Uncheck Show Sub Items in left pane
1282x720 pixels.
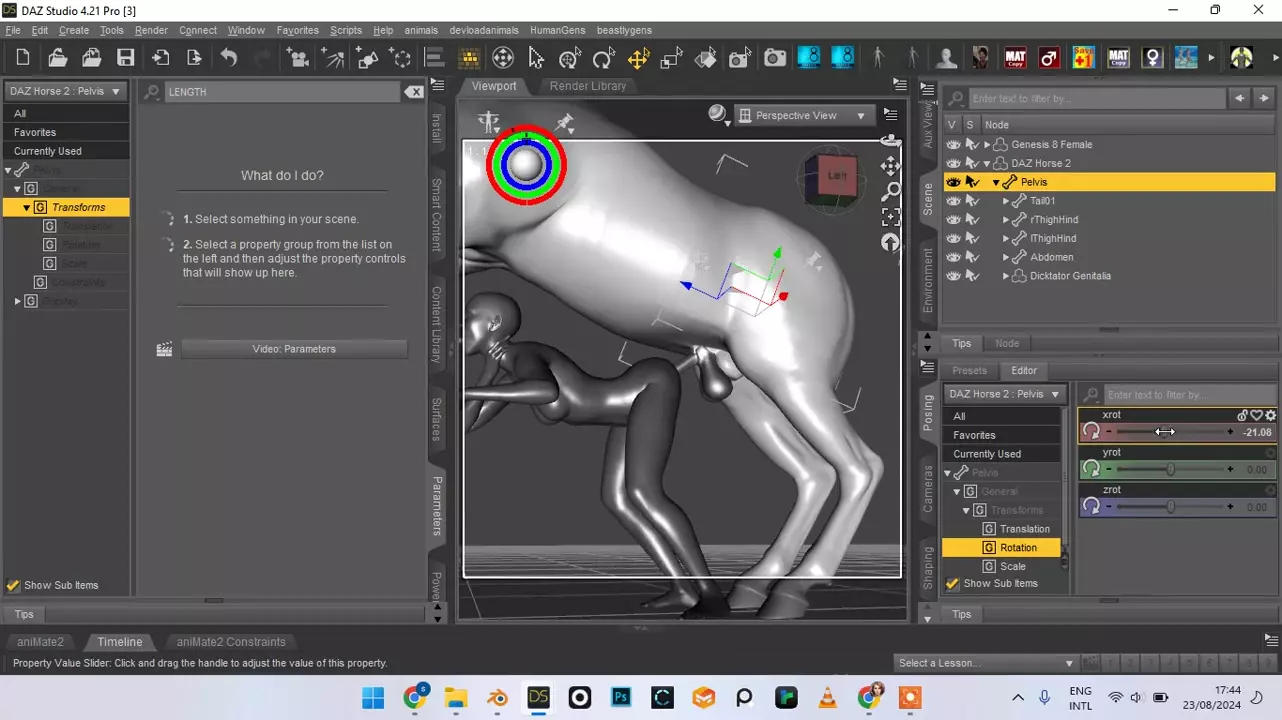[x=13, y=586]
